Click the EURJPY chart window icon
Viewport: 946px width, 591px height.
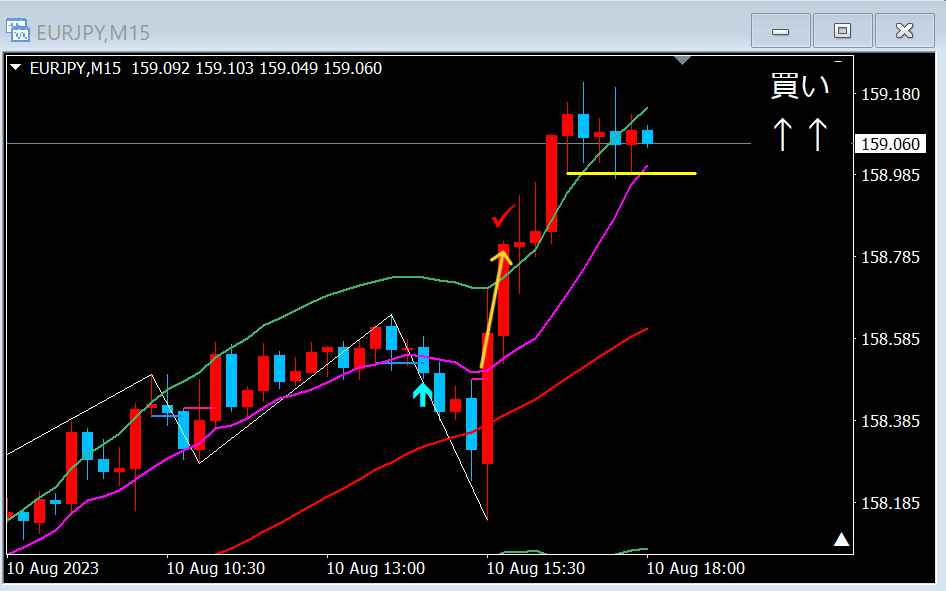pos(17,30)
